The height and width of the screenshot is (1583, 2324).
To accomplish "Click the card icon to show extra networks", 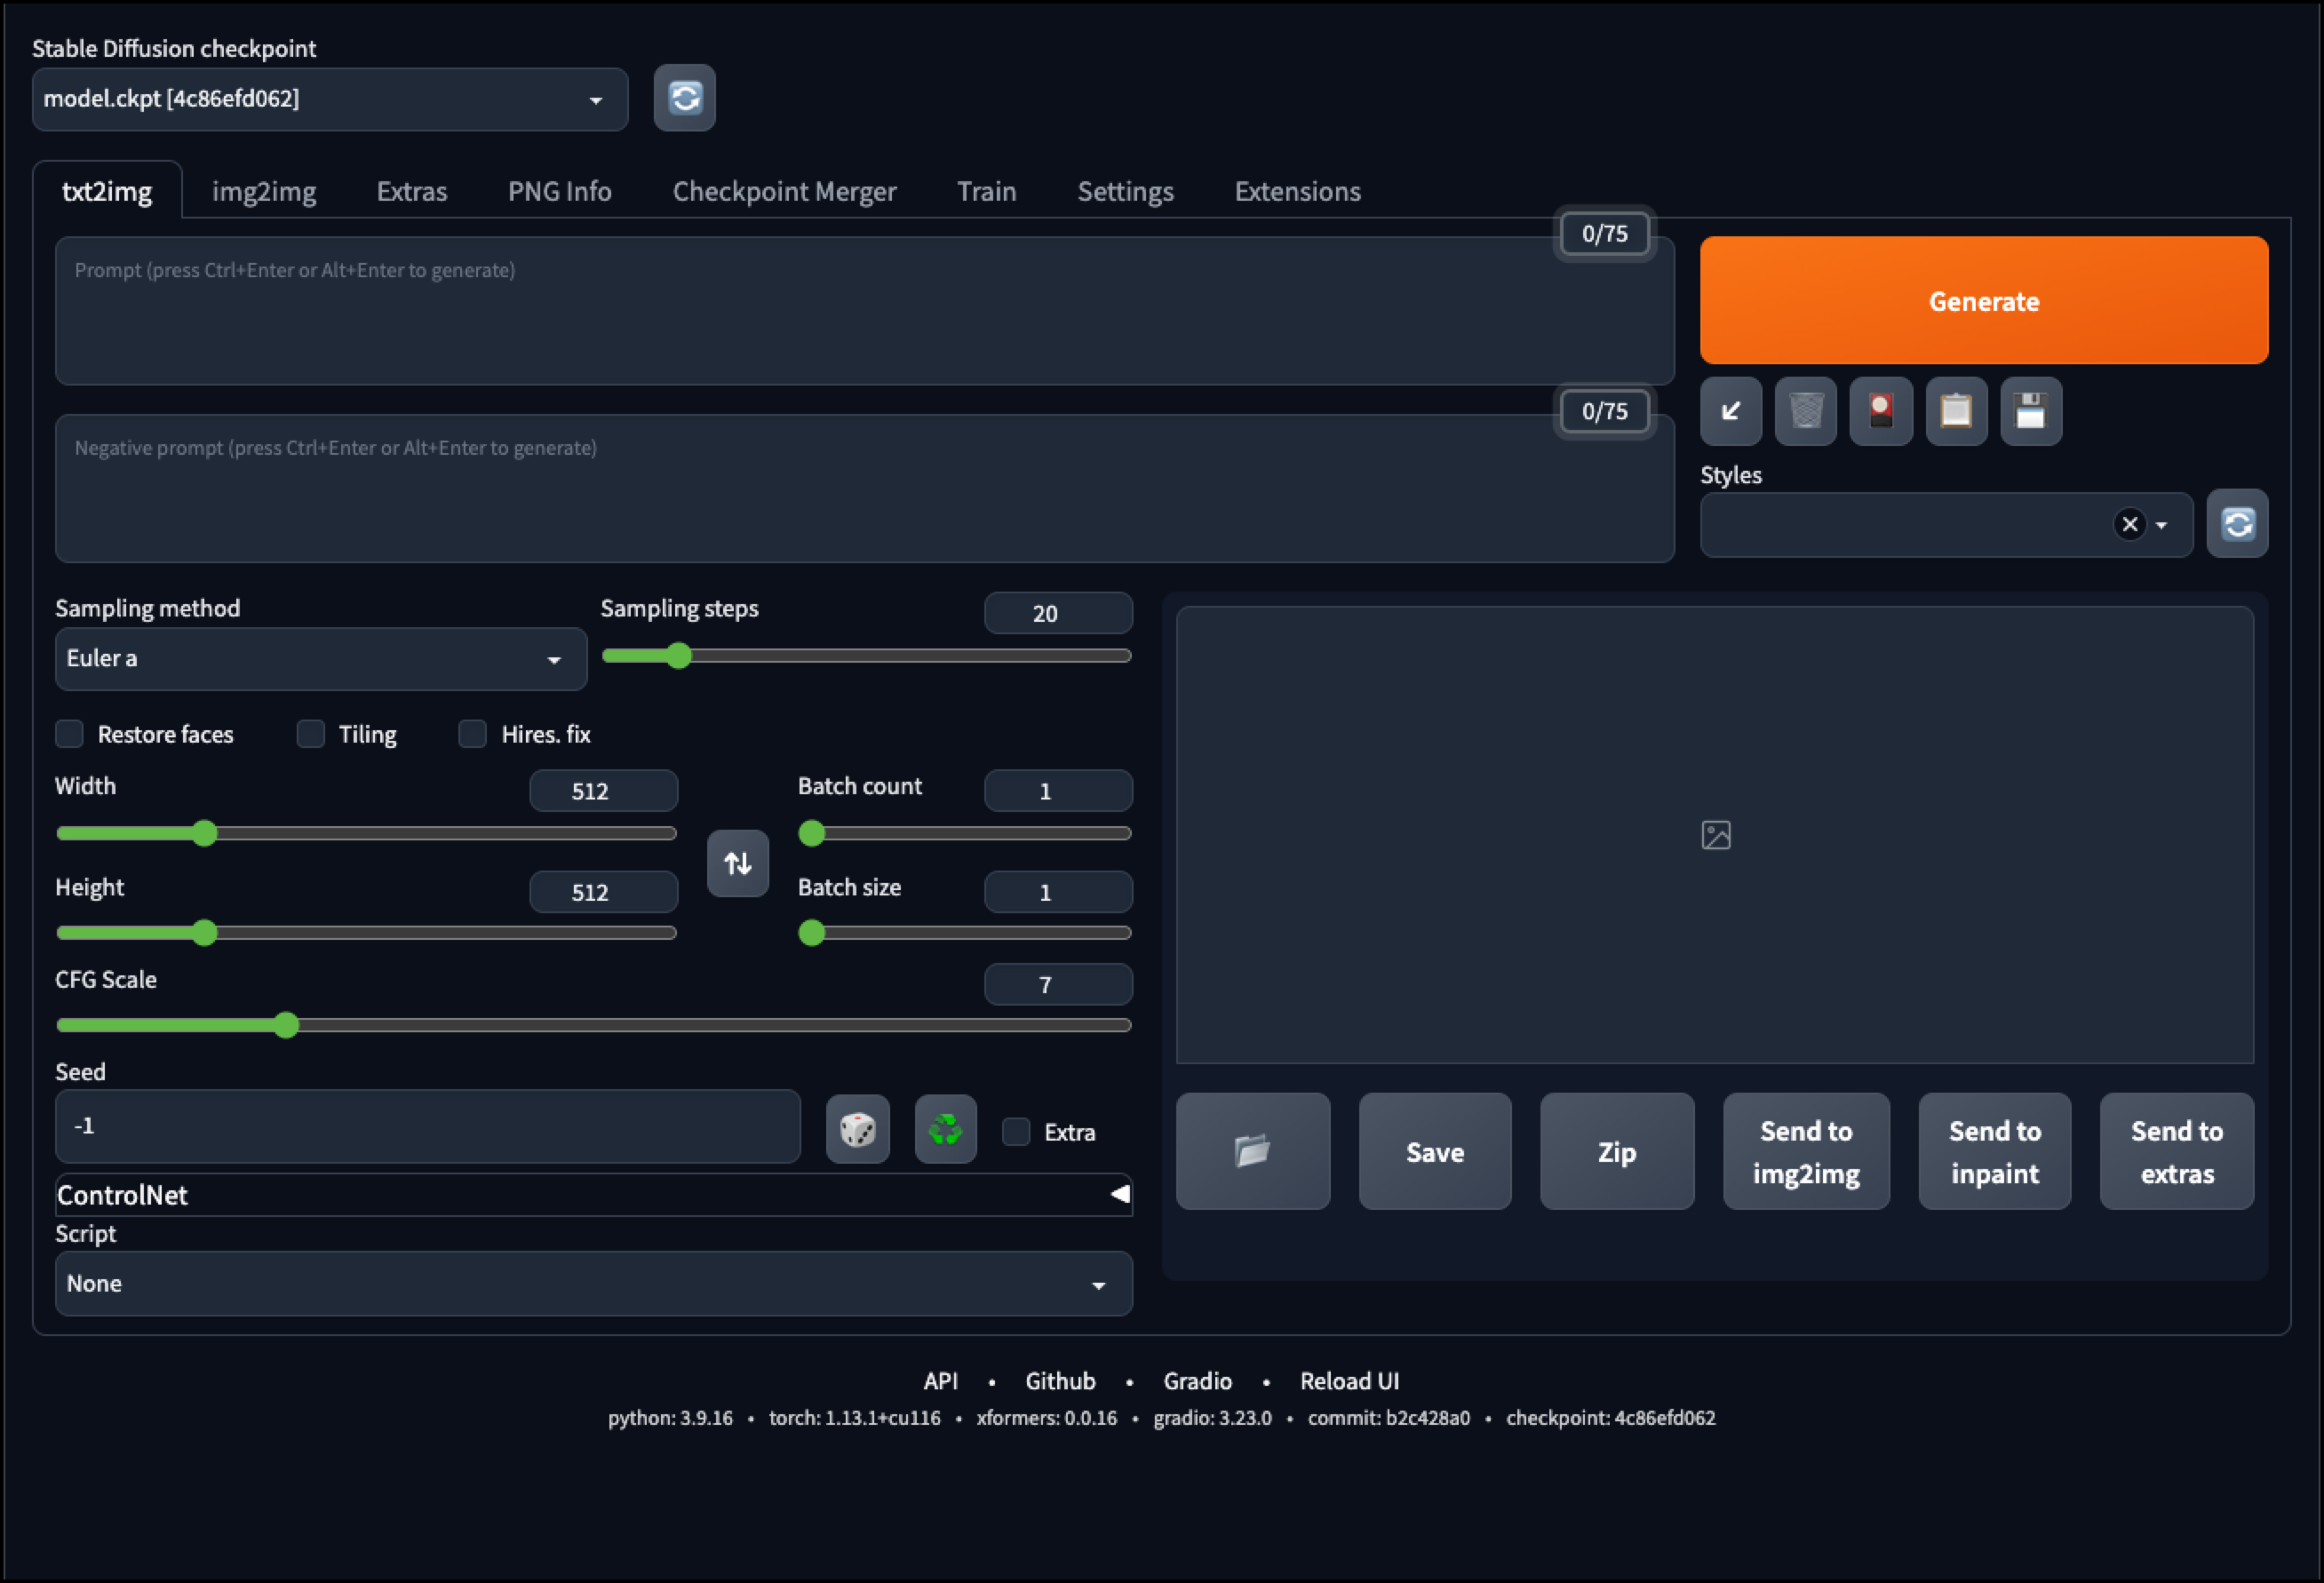I will (x=1880, y=411).
